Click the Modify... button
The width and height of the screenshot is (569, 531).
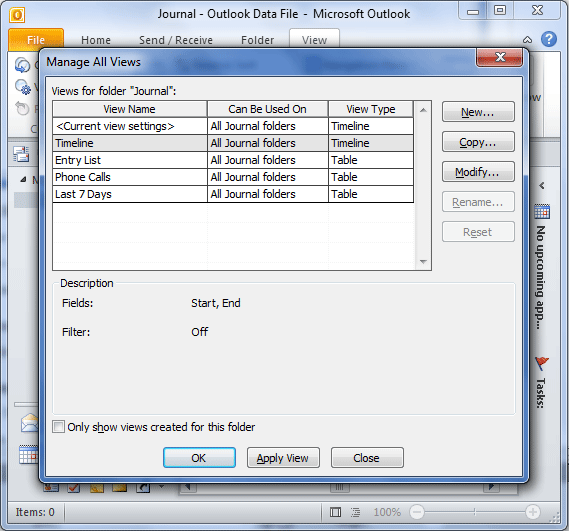tap(478, 172)
